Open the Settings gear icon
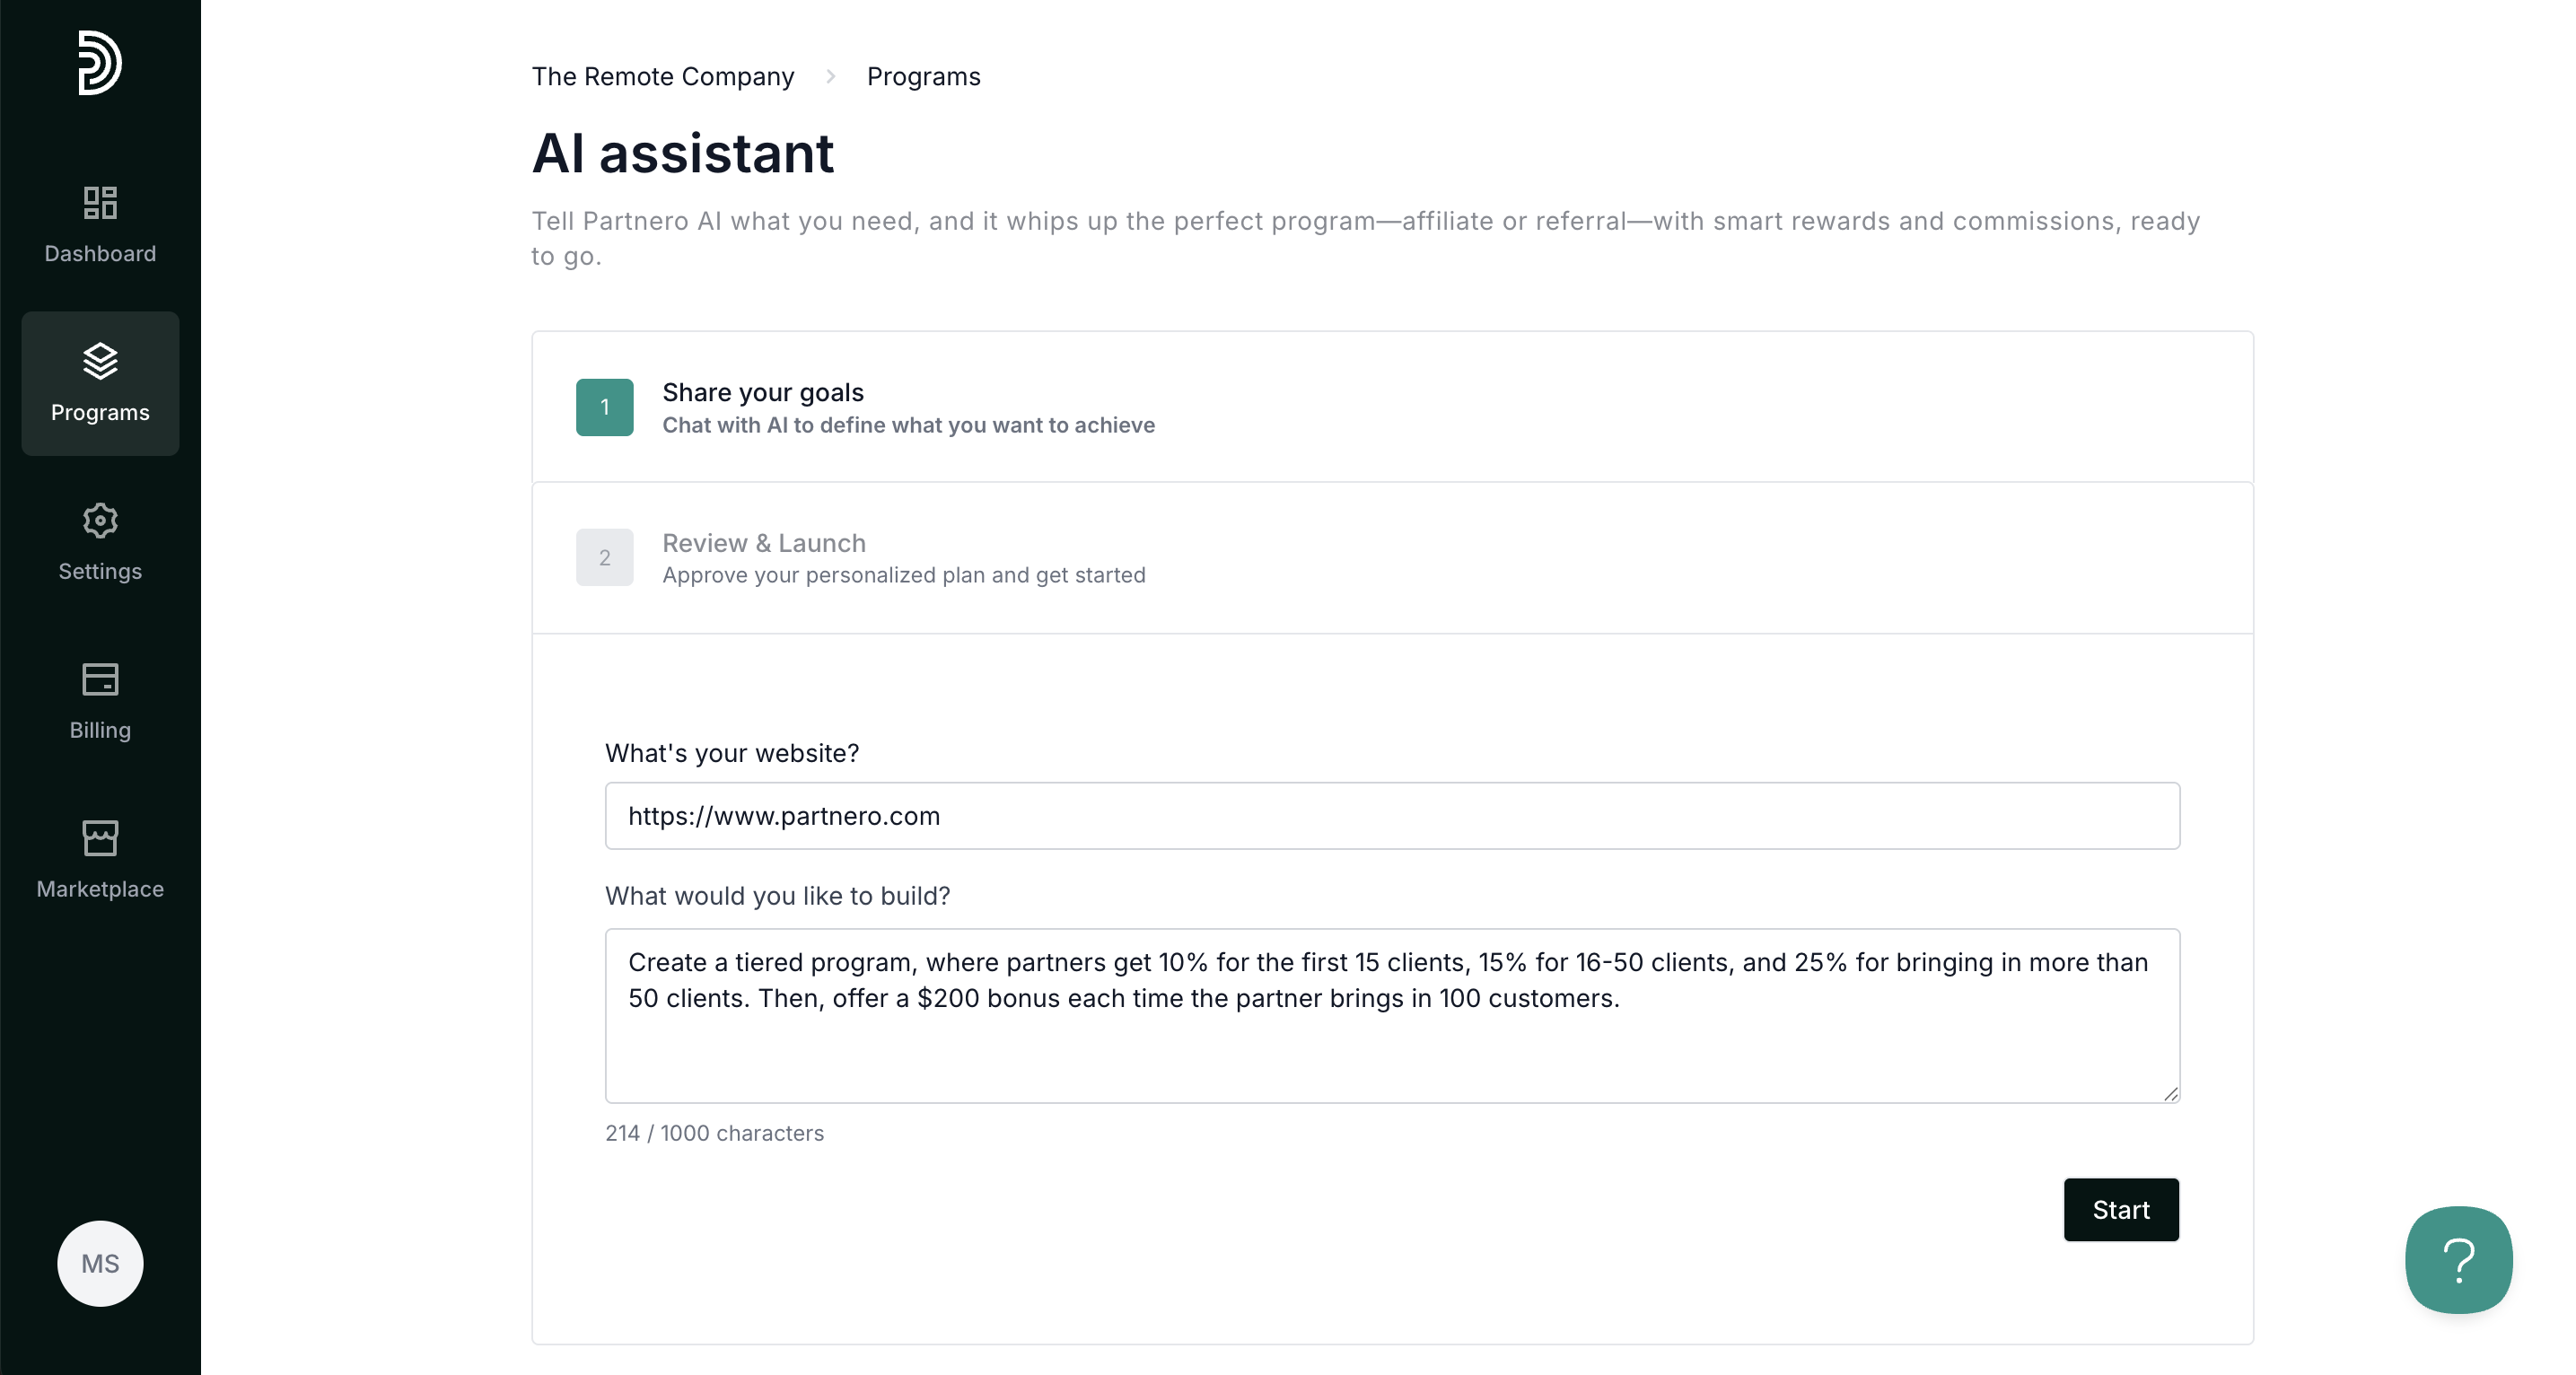The image size is (2576, 1375). (100, 520)
